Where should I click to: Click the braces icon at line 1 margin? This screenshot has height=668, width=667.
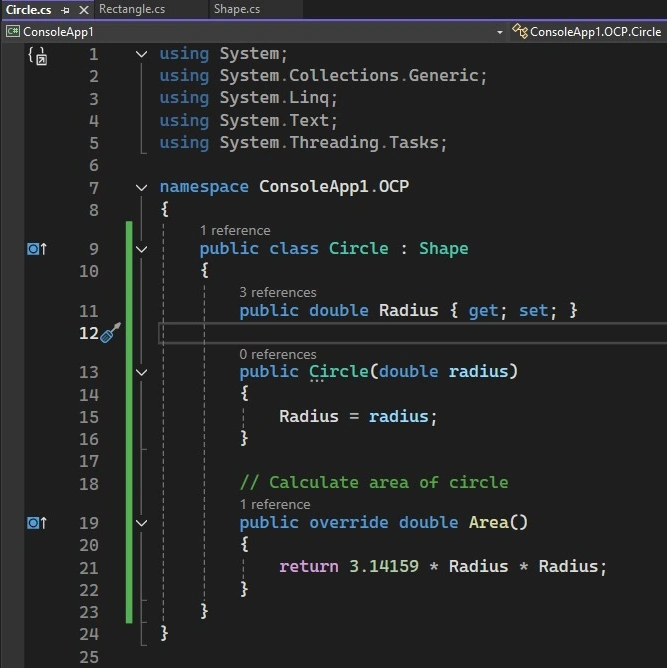[37, 56]
